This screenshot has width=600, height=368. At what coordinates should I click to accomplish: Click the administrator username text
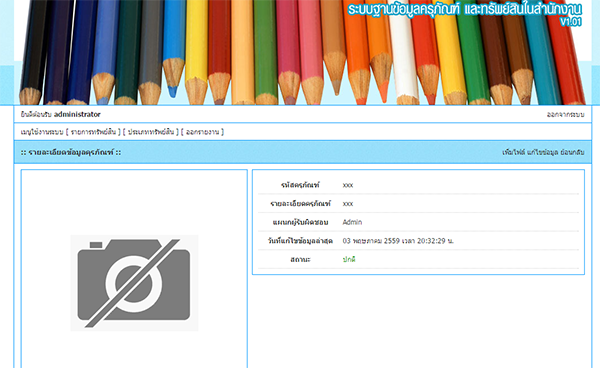(x=77, y=114)
